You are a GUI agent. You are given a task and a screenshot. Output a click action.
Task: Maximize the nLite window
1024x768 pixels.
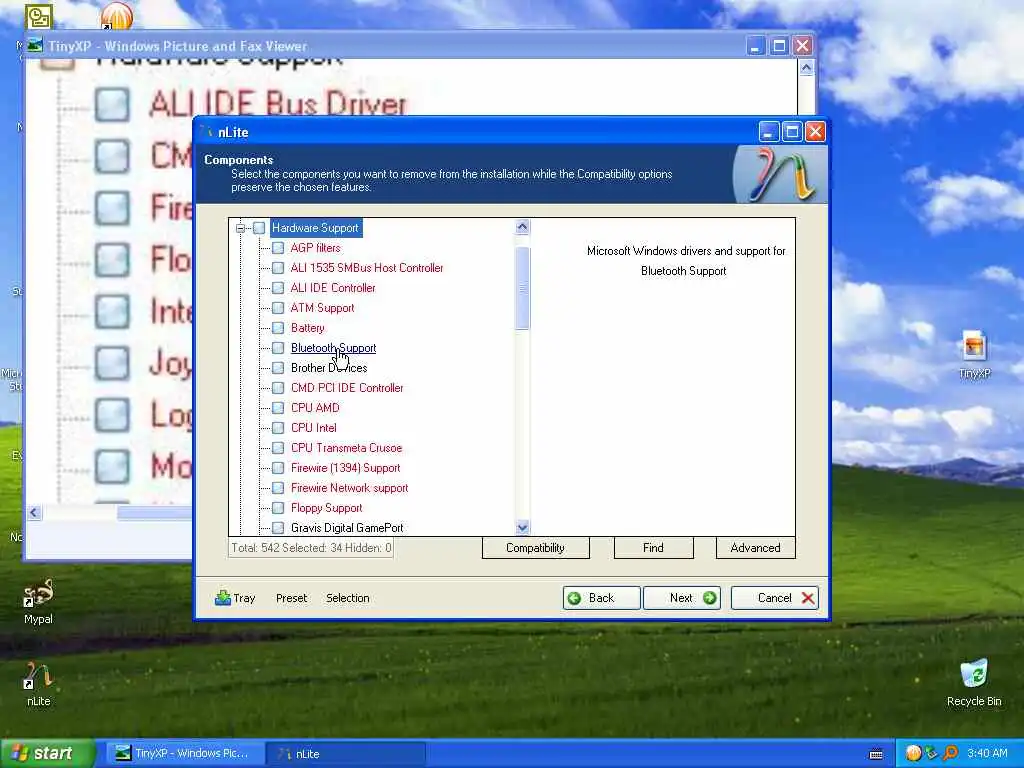(x=792, y=132)
